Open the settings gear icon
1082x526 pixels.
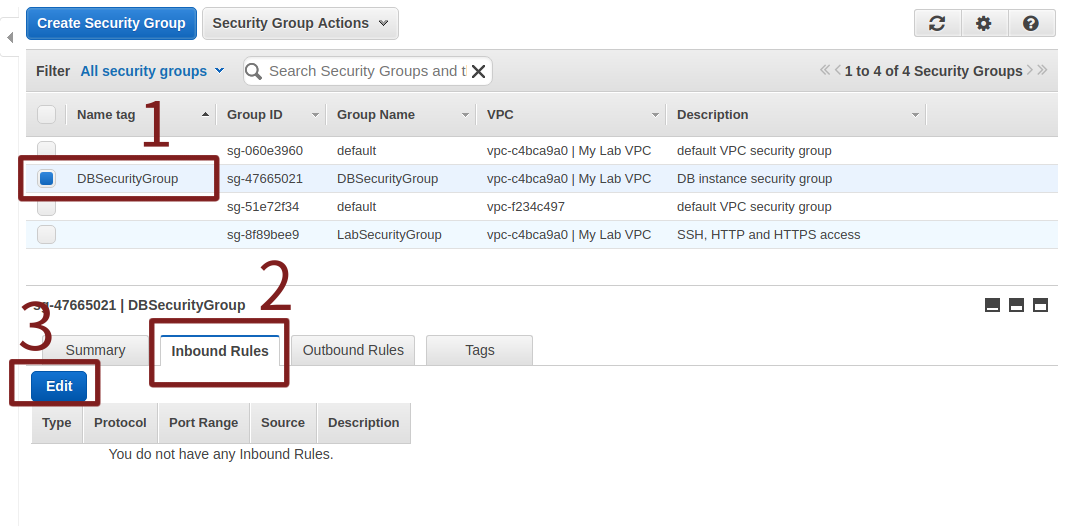984,23
